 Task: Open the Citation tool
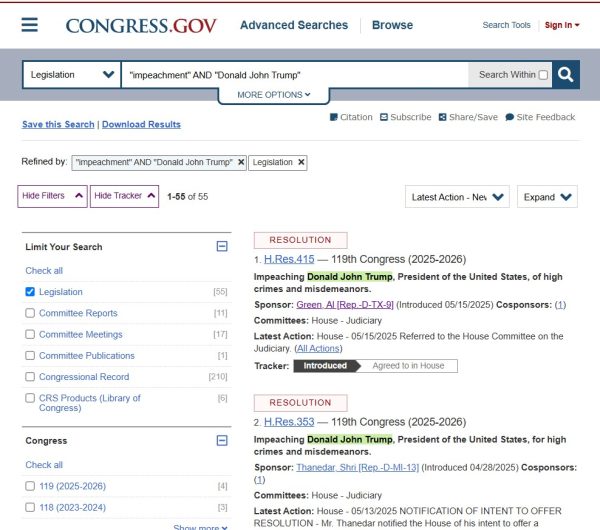tap(351, 117)
